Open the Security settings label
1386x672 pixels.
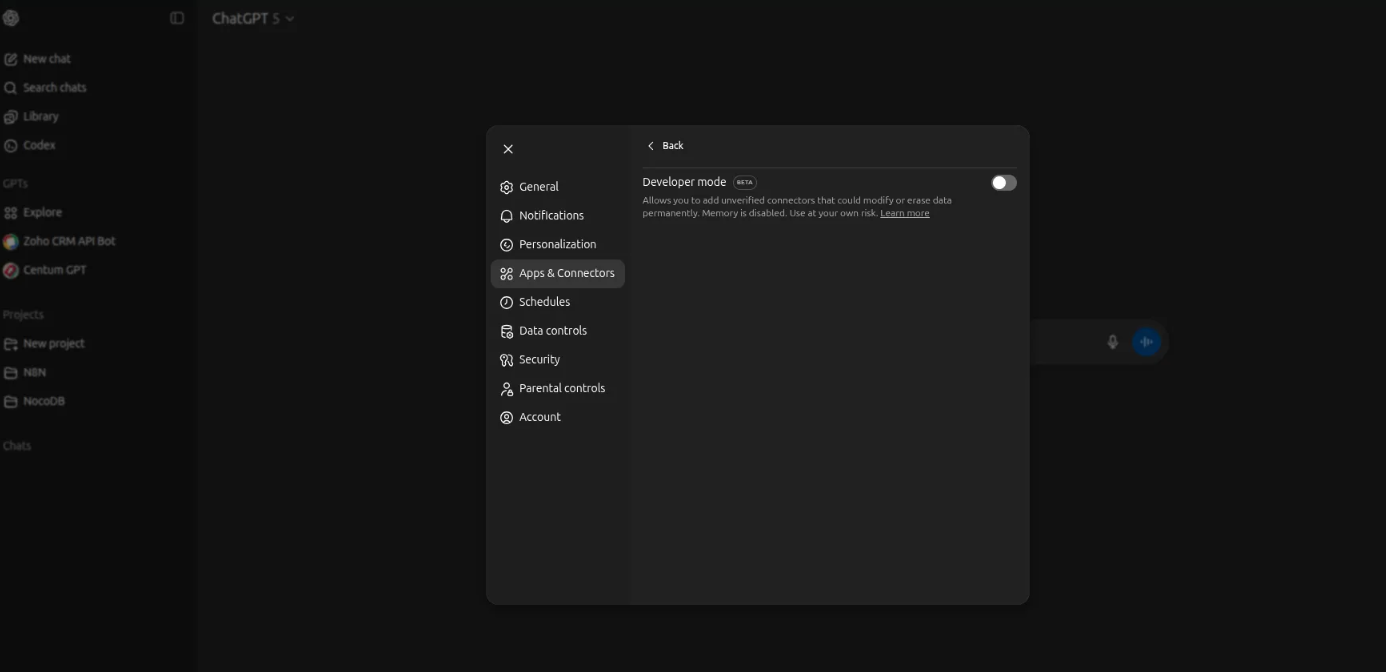tap(539, 360)
